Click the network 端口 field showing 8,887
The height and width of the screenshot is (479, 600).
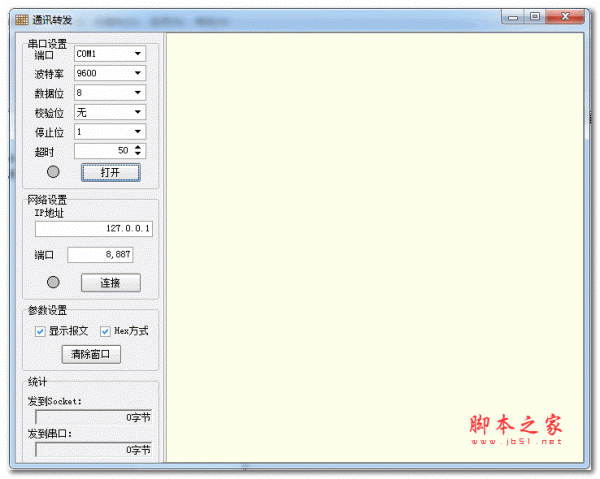pyautogui.click(x=100, y=254)
